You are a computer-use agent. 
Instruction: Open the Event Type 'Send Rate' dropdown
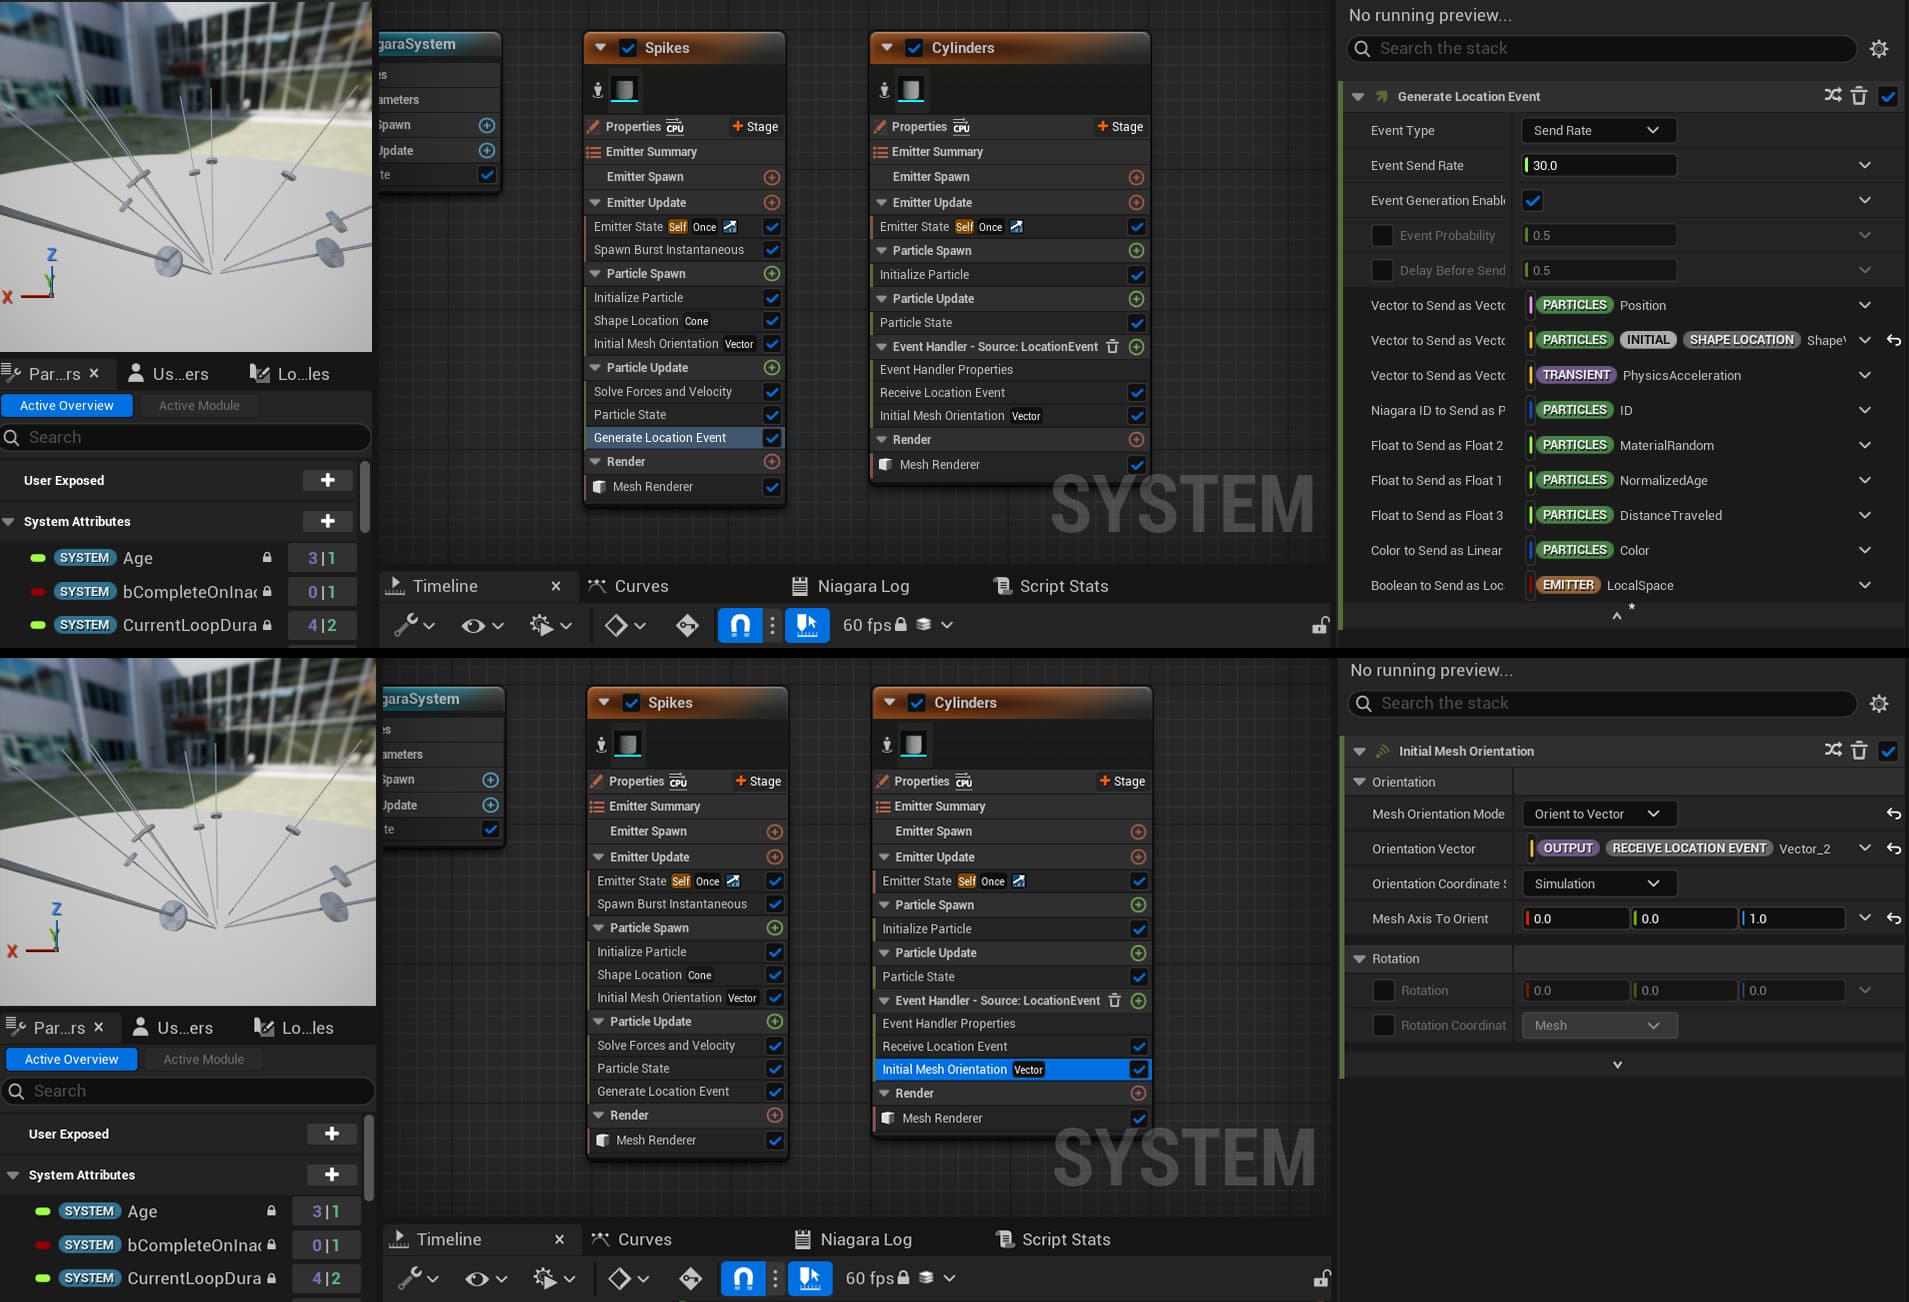[1597, 131]
